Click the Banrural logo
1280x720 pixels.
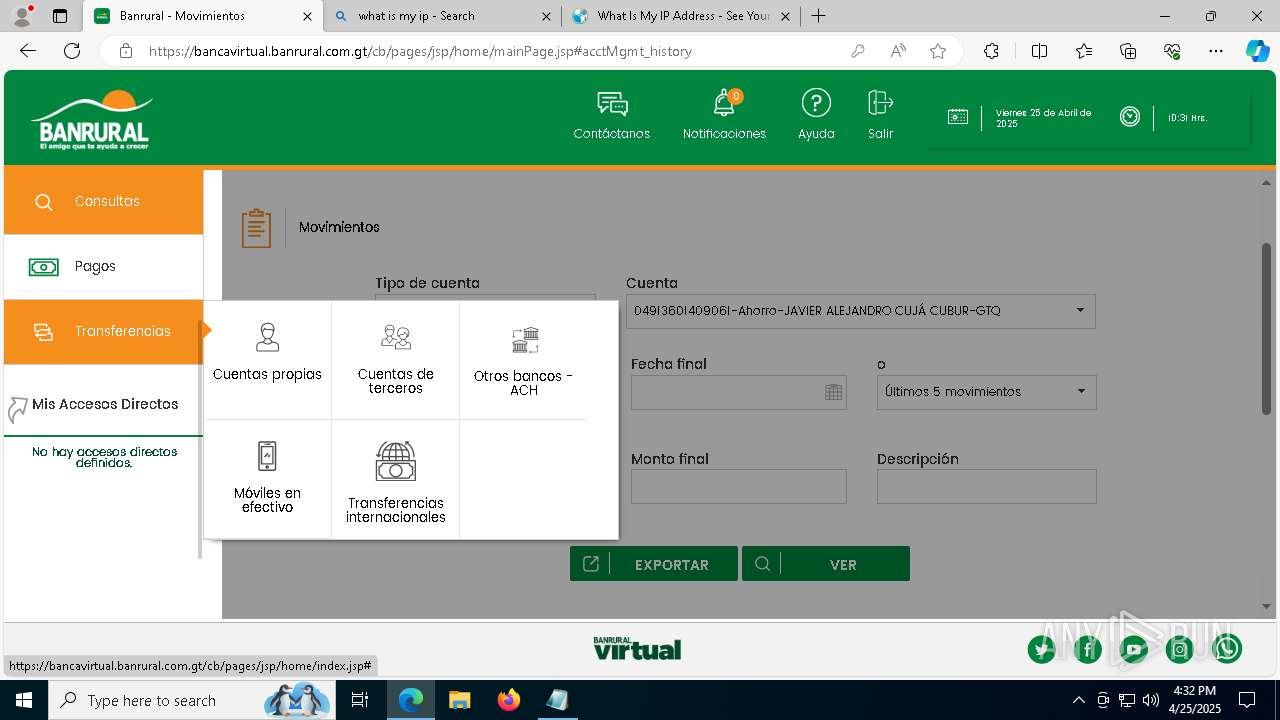(x=93, y=120)
